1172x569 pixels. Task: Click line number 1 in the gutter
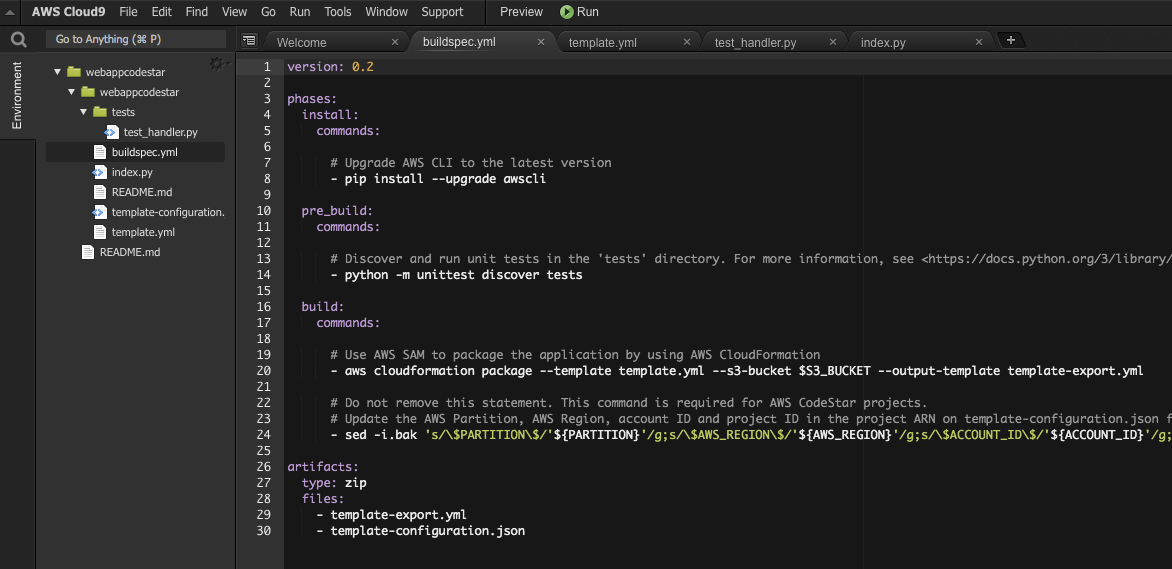(267, 67)
